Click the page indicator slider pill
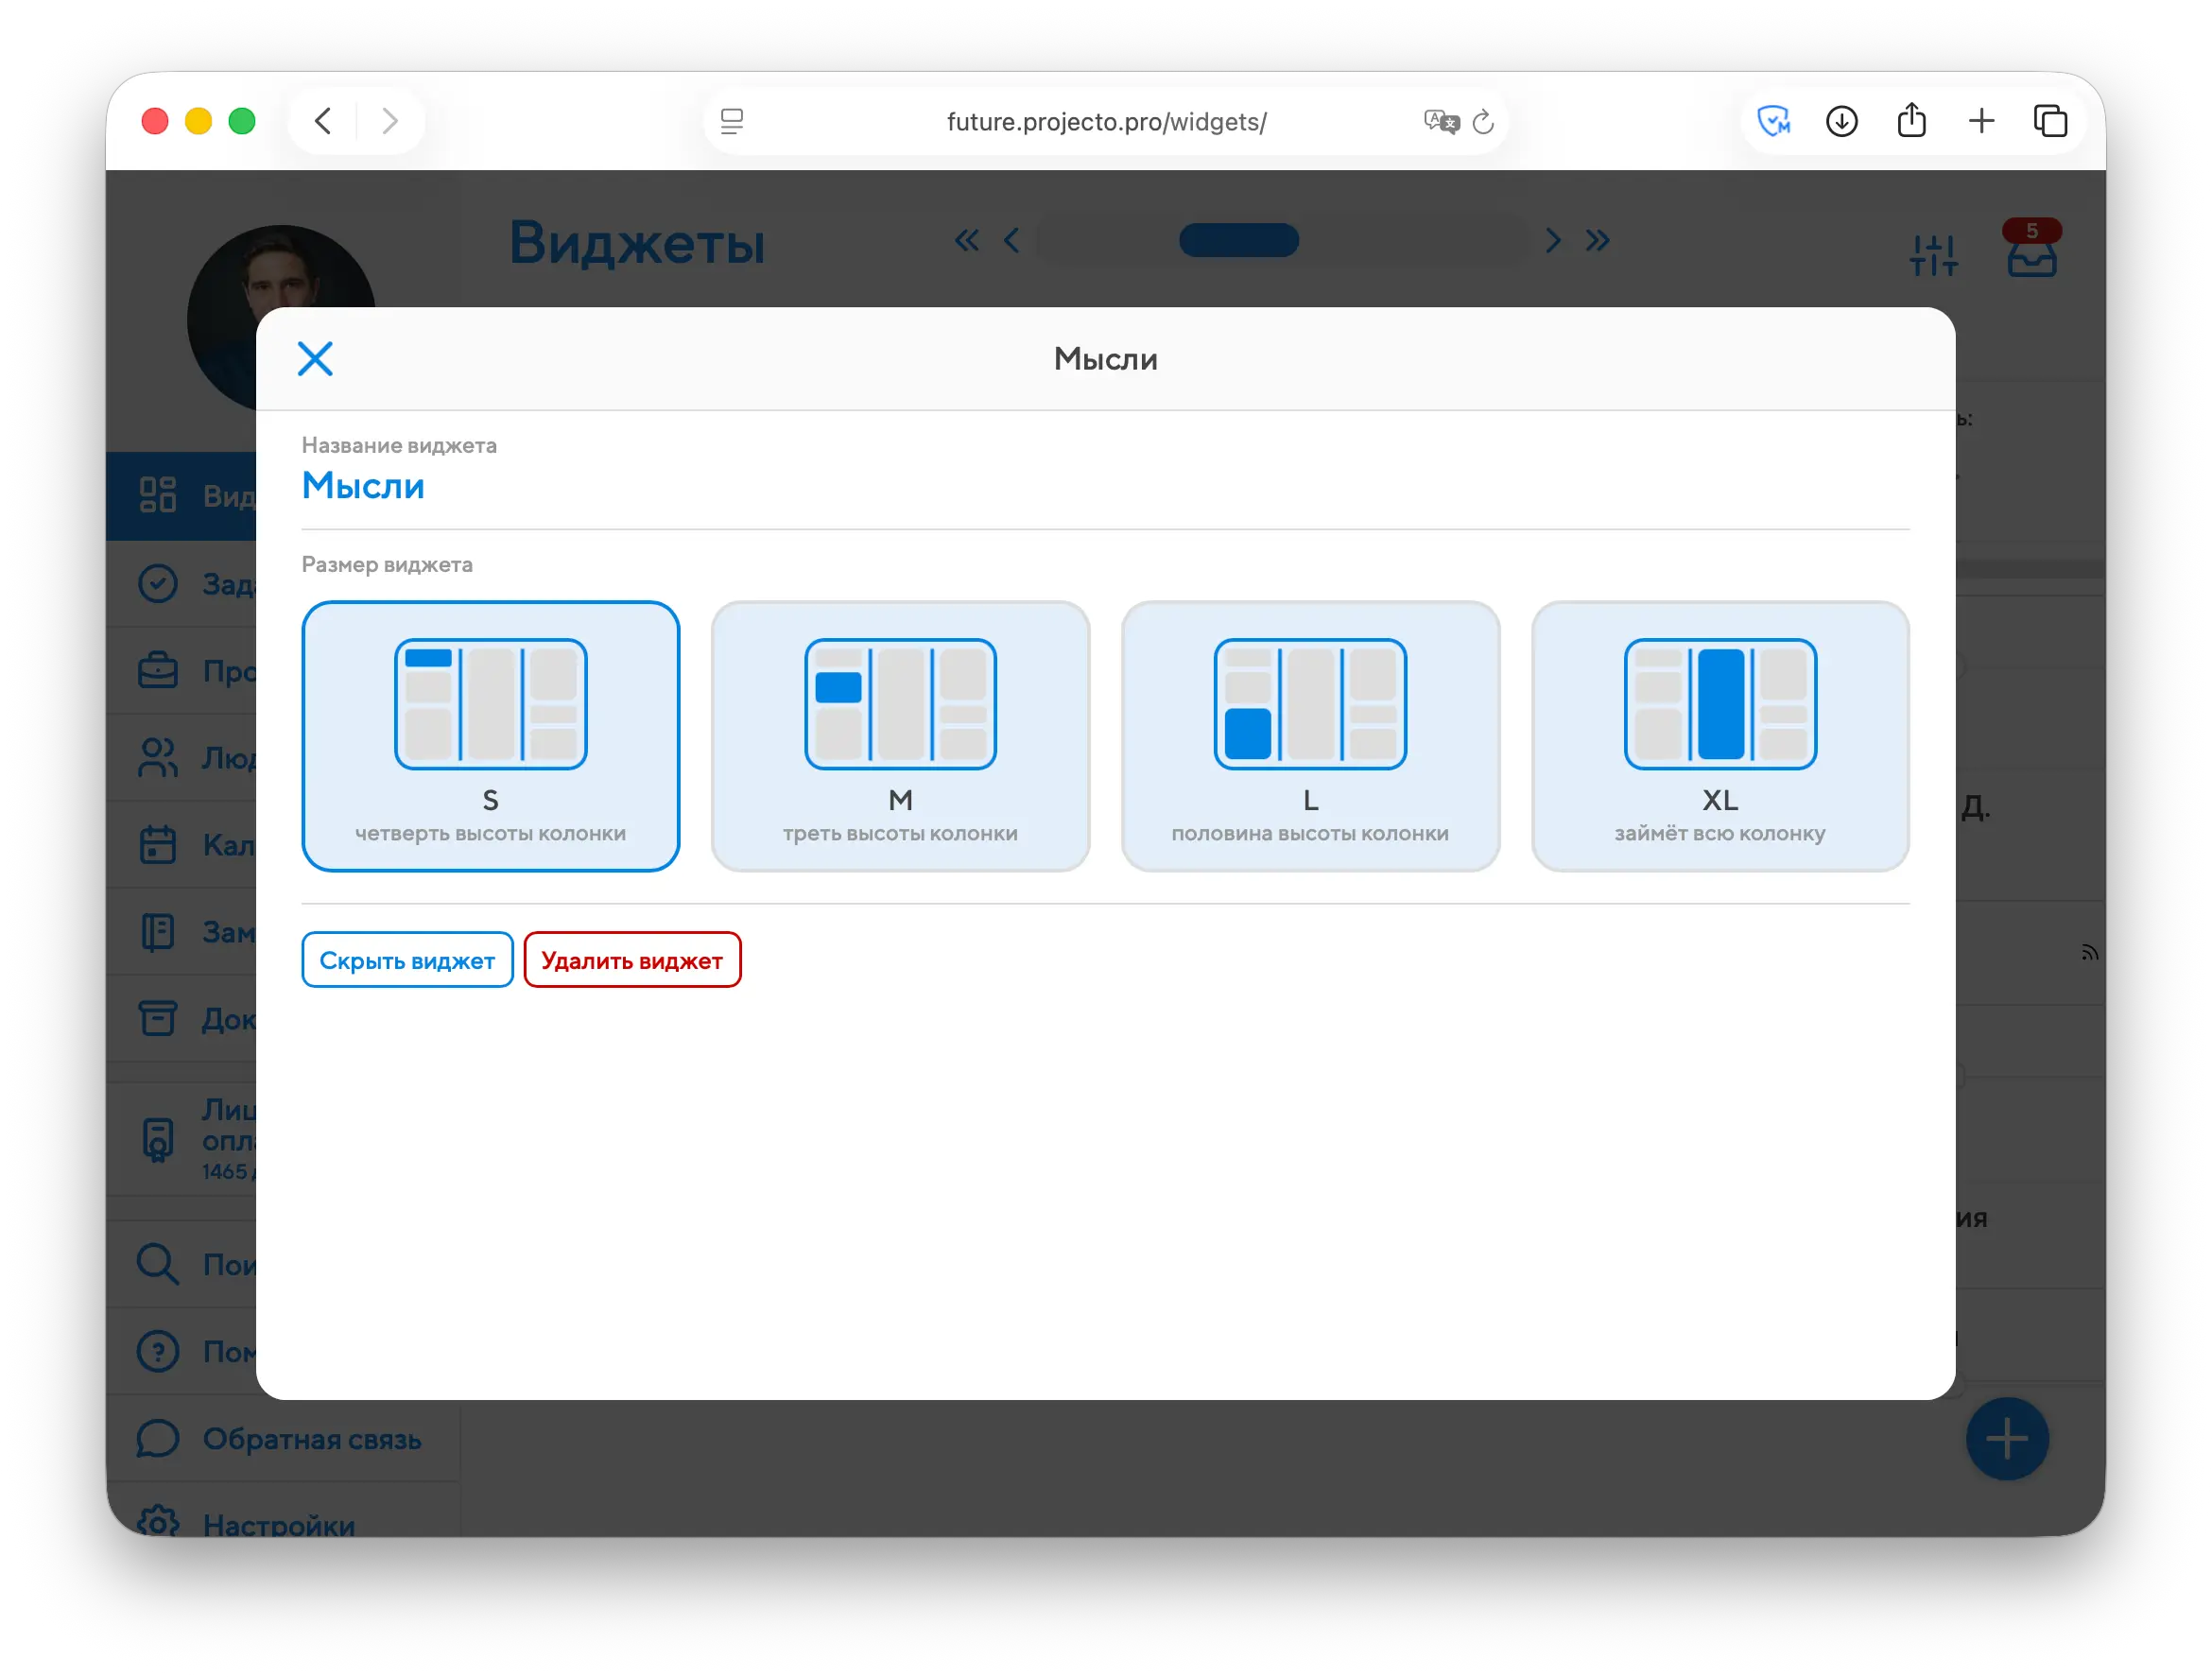Viewport: 2212px width, 1677px height. click(1238, 240)
